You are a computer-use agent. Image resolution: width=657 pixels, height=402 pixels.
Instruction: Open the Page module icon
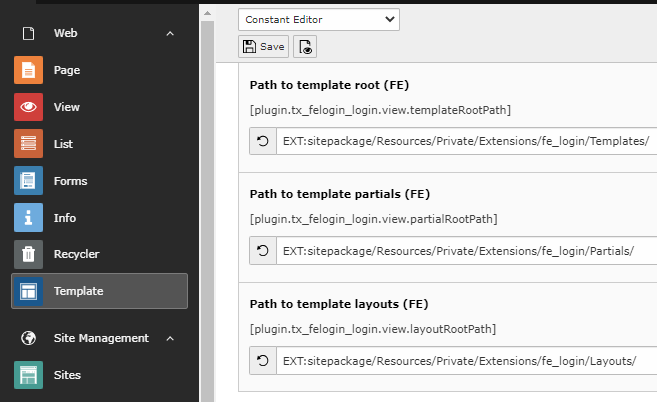pyautogui.click(x=29, y=70)
